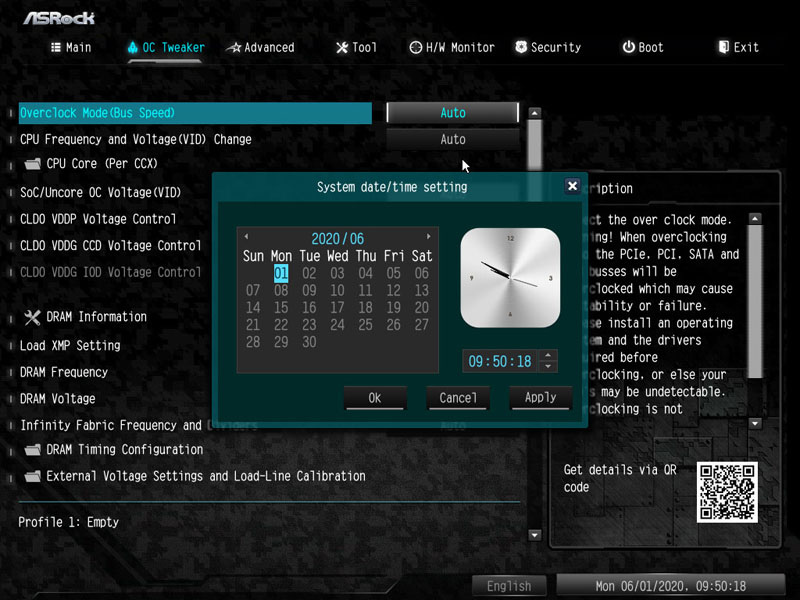Open DRAM Timing Configuration folder
The image size is (800, 600).
[114, 449]
